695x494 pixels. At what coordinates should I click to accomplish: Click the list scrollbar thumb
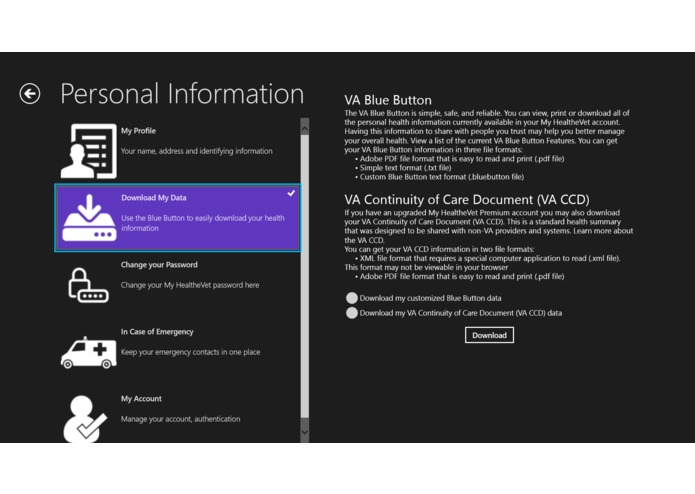[x=305, y=276]
